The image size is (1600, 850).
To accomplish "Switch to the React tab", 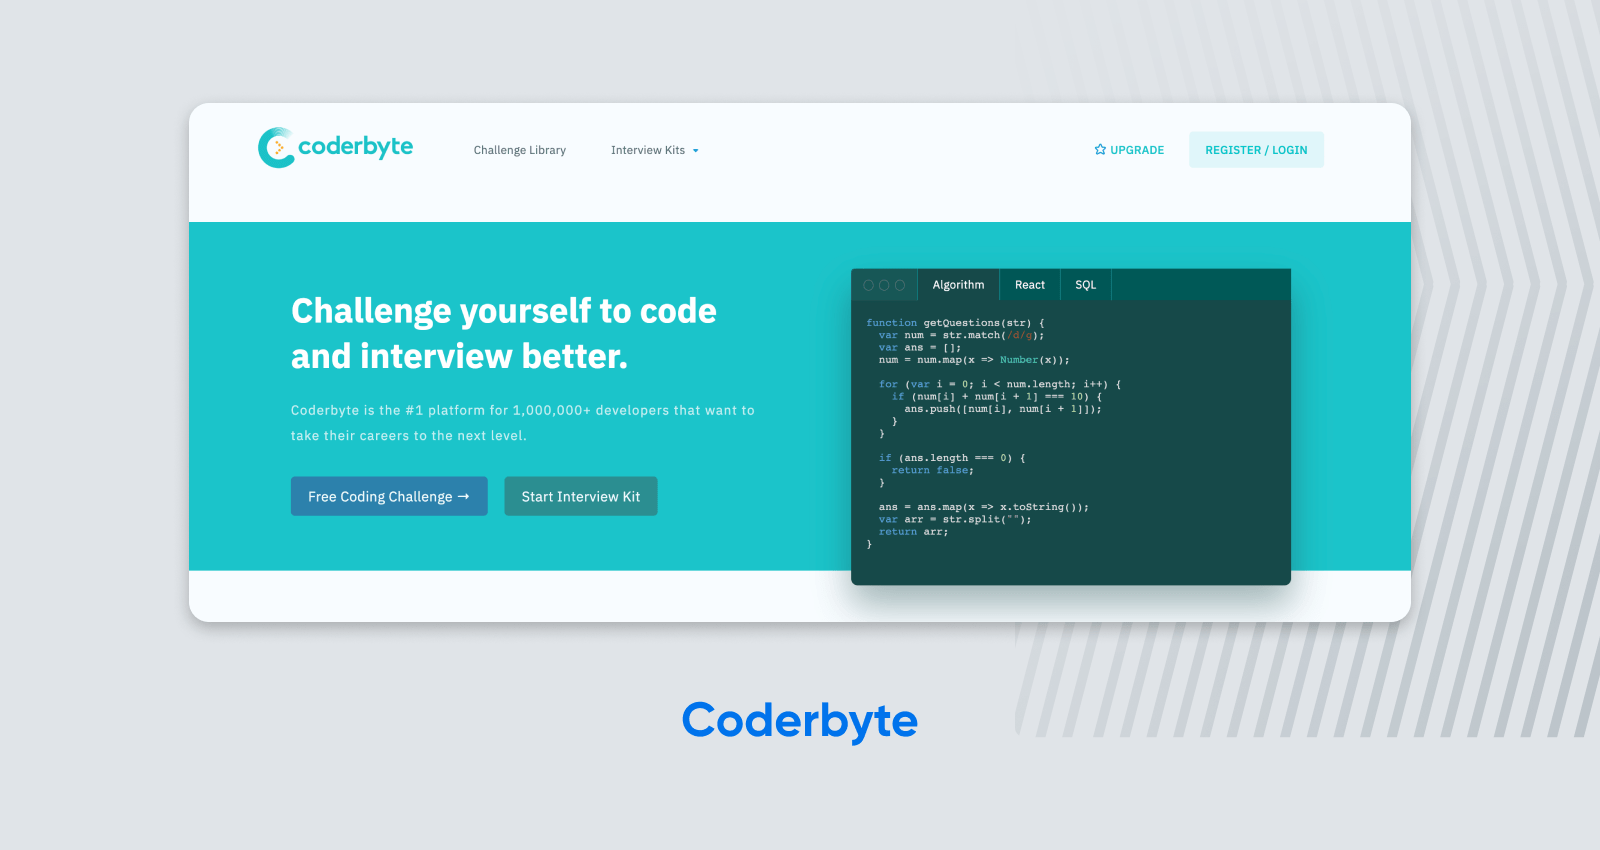I will tap(1030, 285).
